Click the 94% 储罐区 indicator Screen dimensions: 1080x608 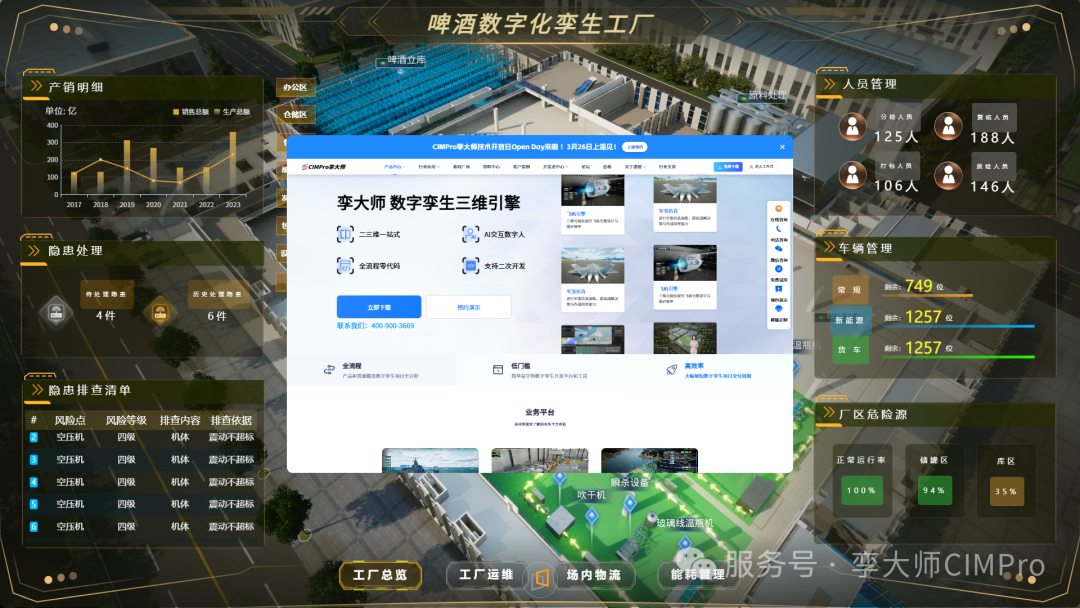pyautogui.click(x=934, y=490)
